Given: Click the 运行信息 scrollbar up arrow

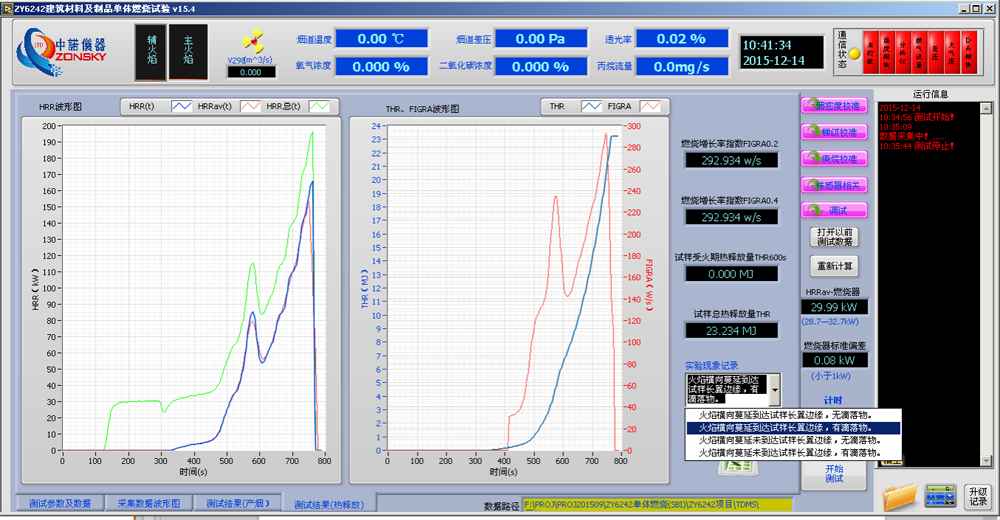Looking at the screenshot, I should [986, 108].
